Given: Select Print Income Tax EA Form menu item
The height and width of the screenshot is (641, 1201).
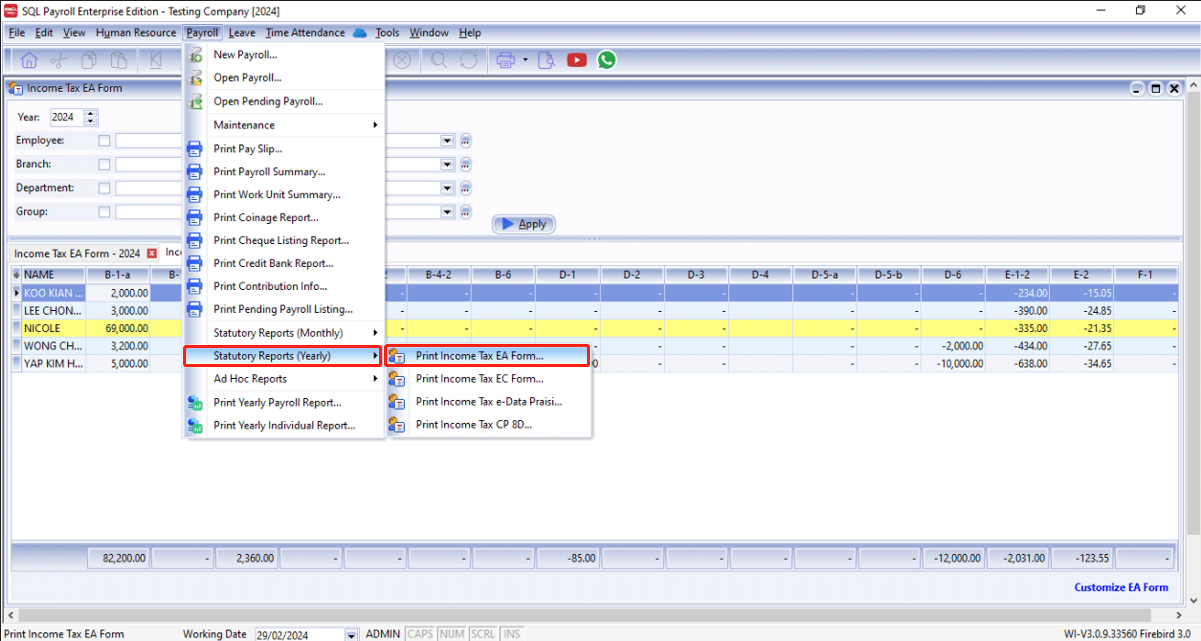Looking at the screenshot, I should click(x=479, y=356).
